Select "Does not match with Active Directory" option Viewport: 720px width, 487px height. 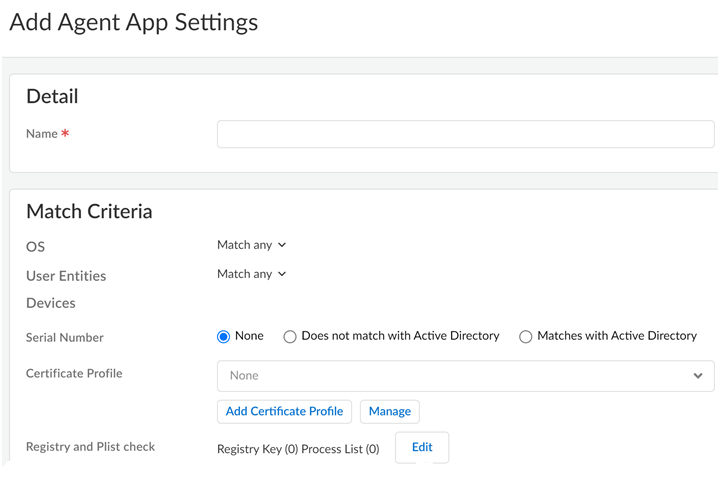click(291, 337)
